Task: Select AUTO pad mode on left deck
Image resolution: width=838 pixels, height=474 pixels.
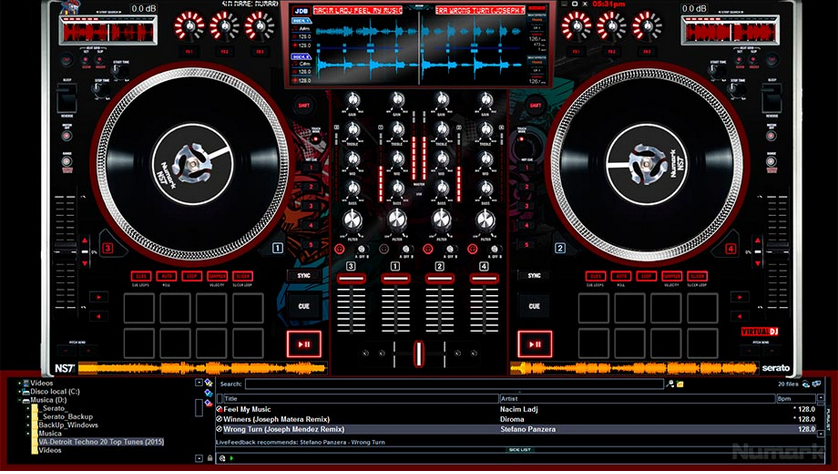Action: pos(166,276)
